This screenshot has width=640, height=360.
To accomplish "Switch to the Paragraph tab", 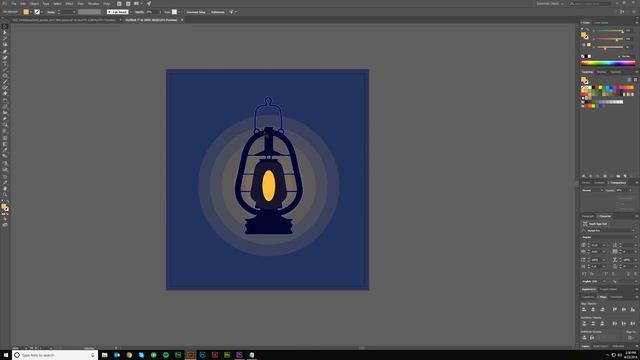I will (588, 216).
